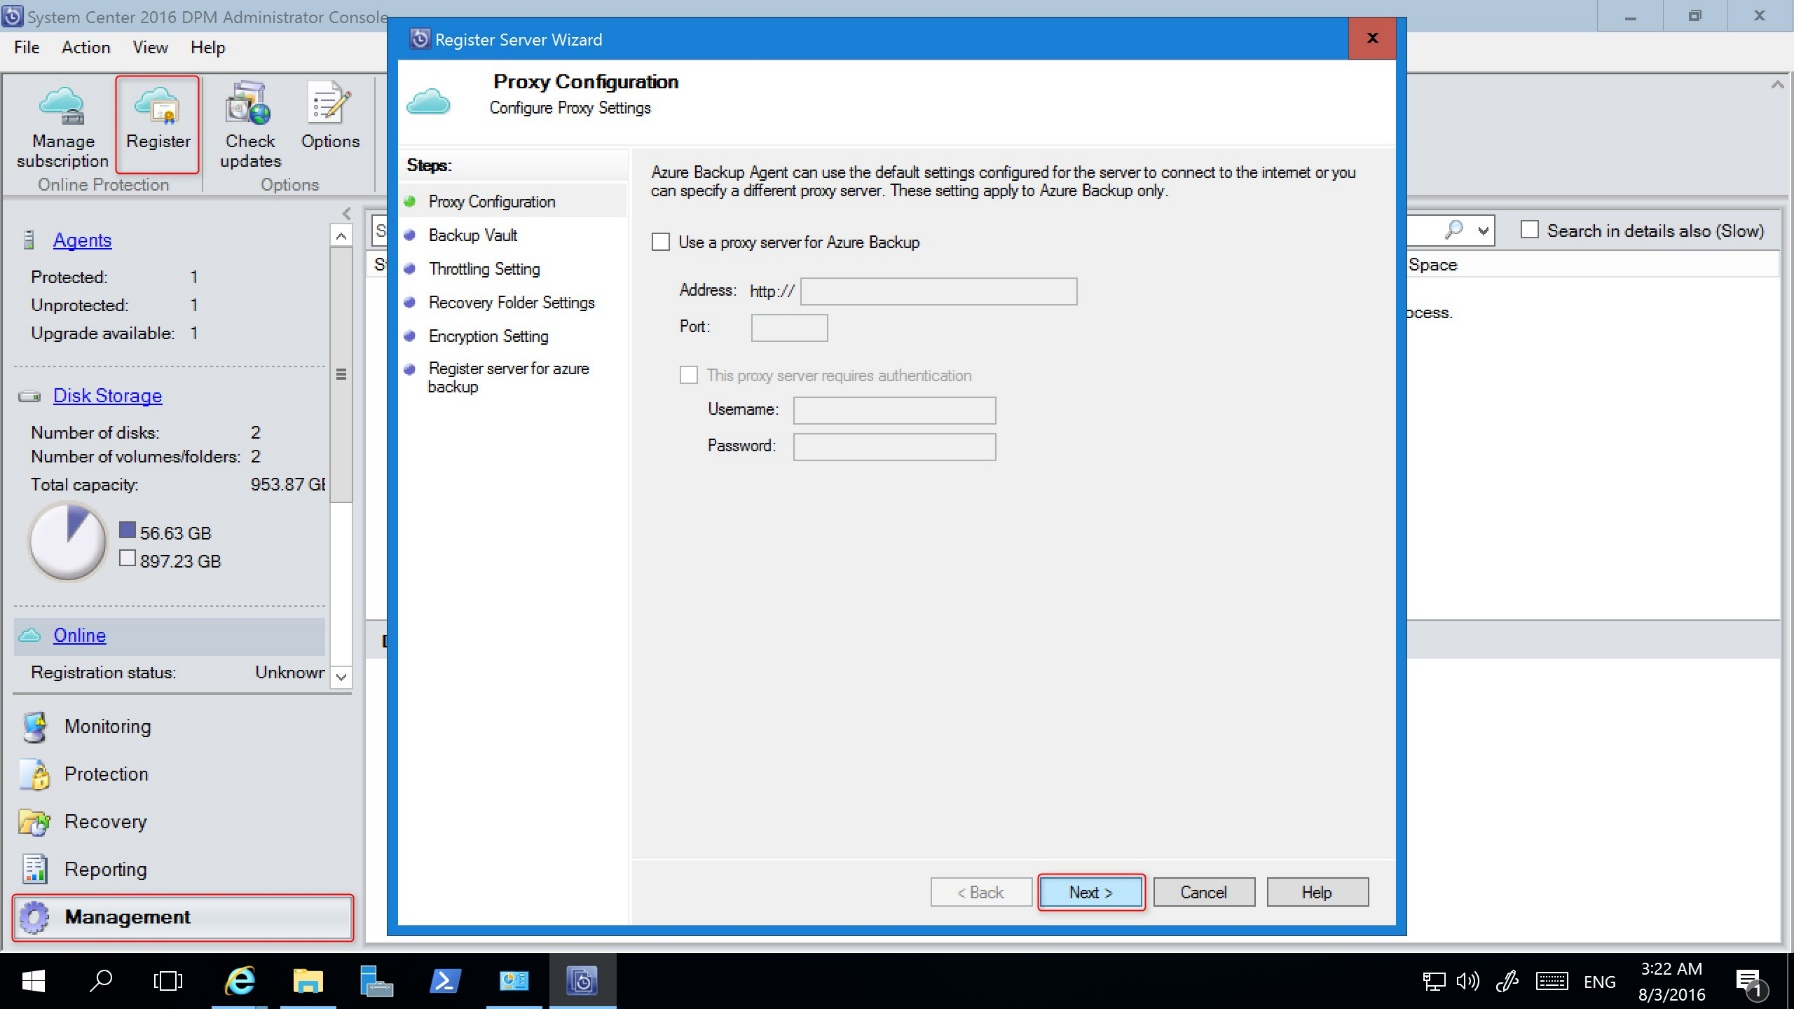The height and width of the screenshot is (1009, 1794).
Task: Open the Register wizard icon
Action: point(157,112)
